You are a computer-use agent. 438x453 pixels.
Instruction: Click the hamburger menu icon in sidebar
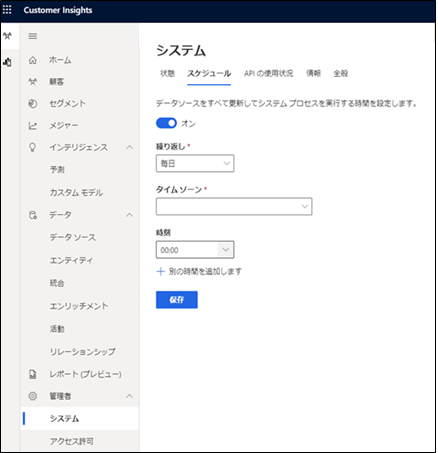pyautogui.click(x=33, y=36)
